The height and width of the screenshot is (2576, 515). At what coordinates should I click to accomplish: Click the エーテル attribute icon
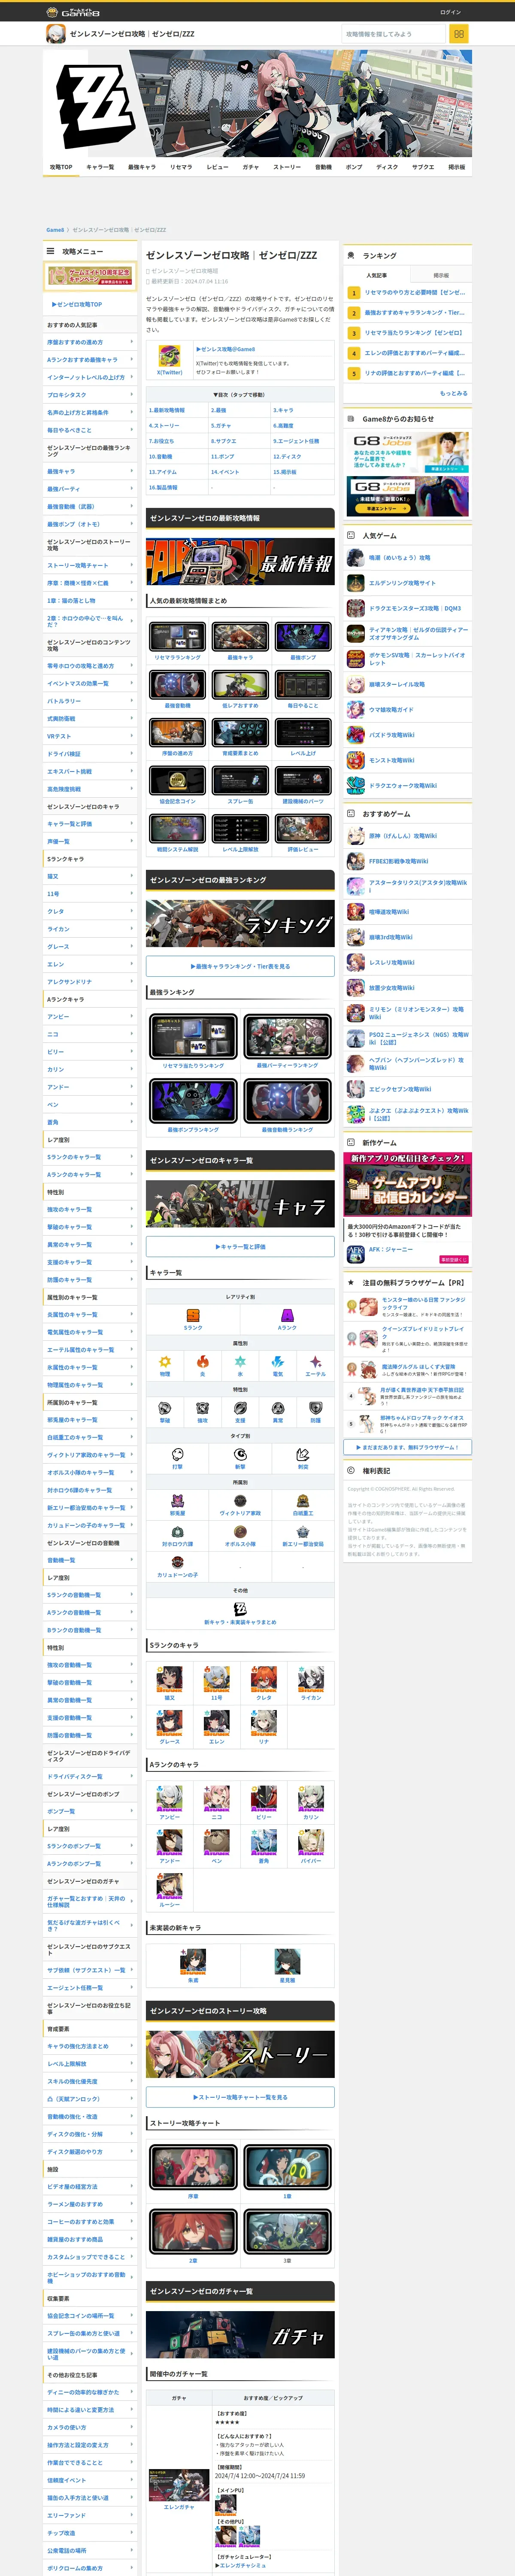coord(315,1362)
